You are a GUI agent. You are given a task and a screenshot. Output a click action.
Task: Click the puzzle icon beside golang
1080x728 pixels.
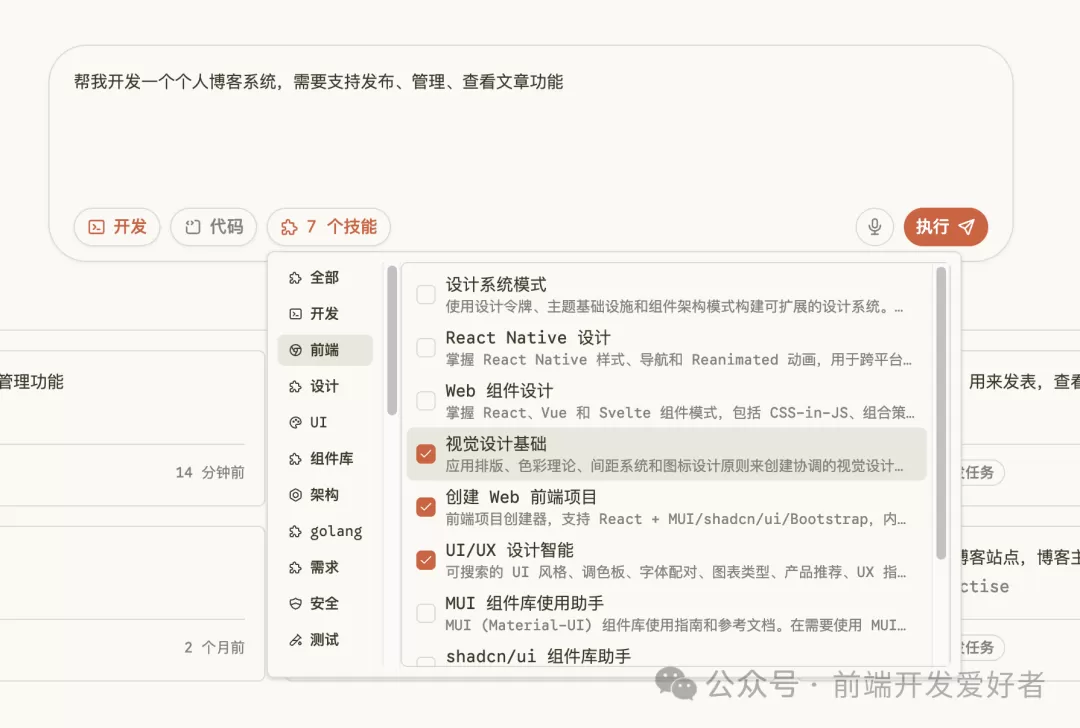click(295, 531)
